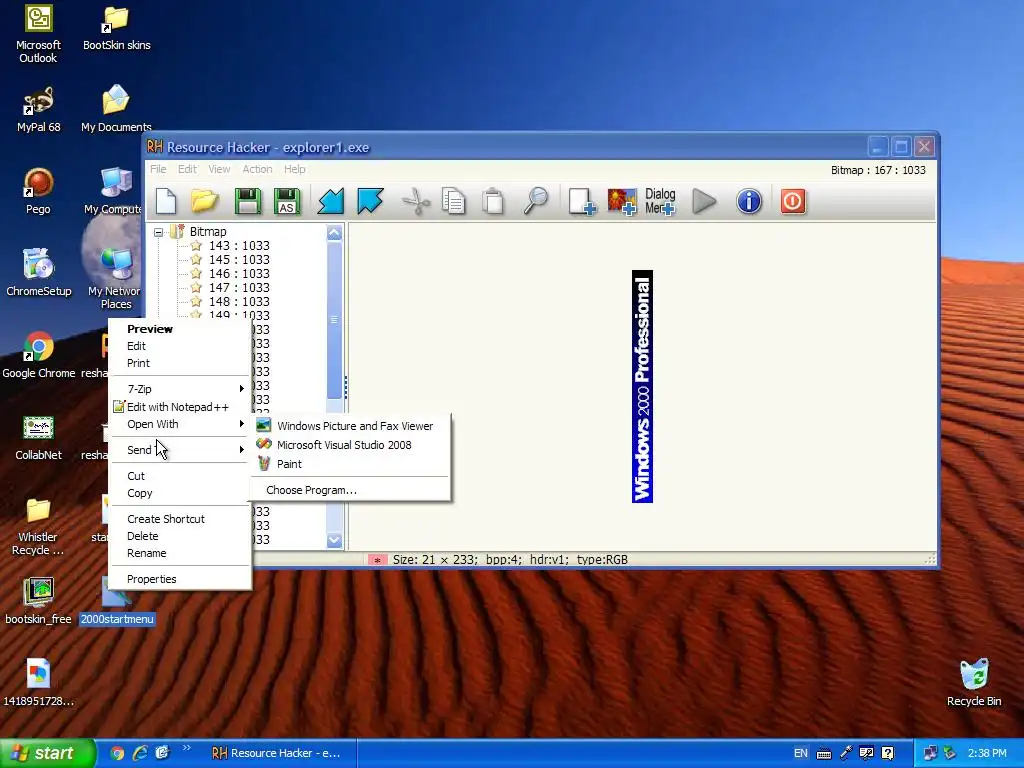The height and width of the screenshot is (768, 1024).
Task: Open the View menu
Action: (x=219, y=169)
